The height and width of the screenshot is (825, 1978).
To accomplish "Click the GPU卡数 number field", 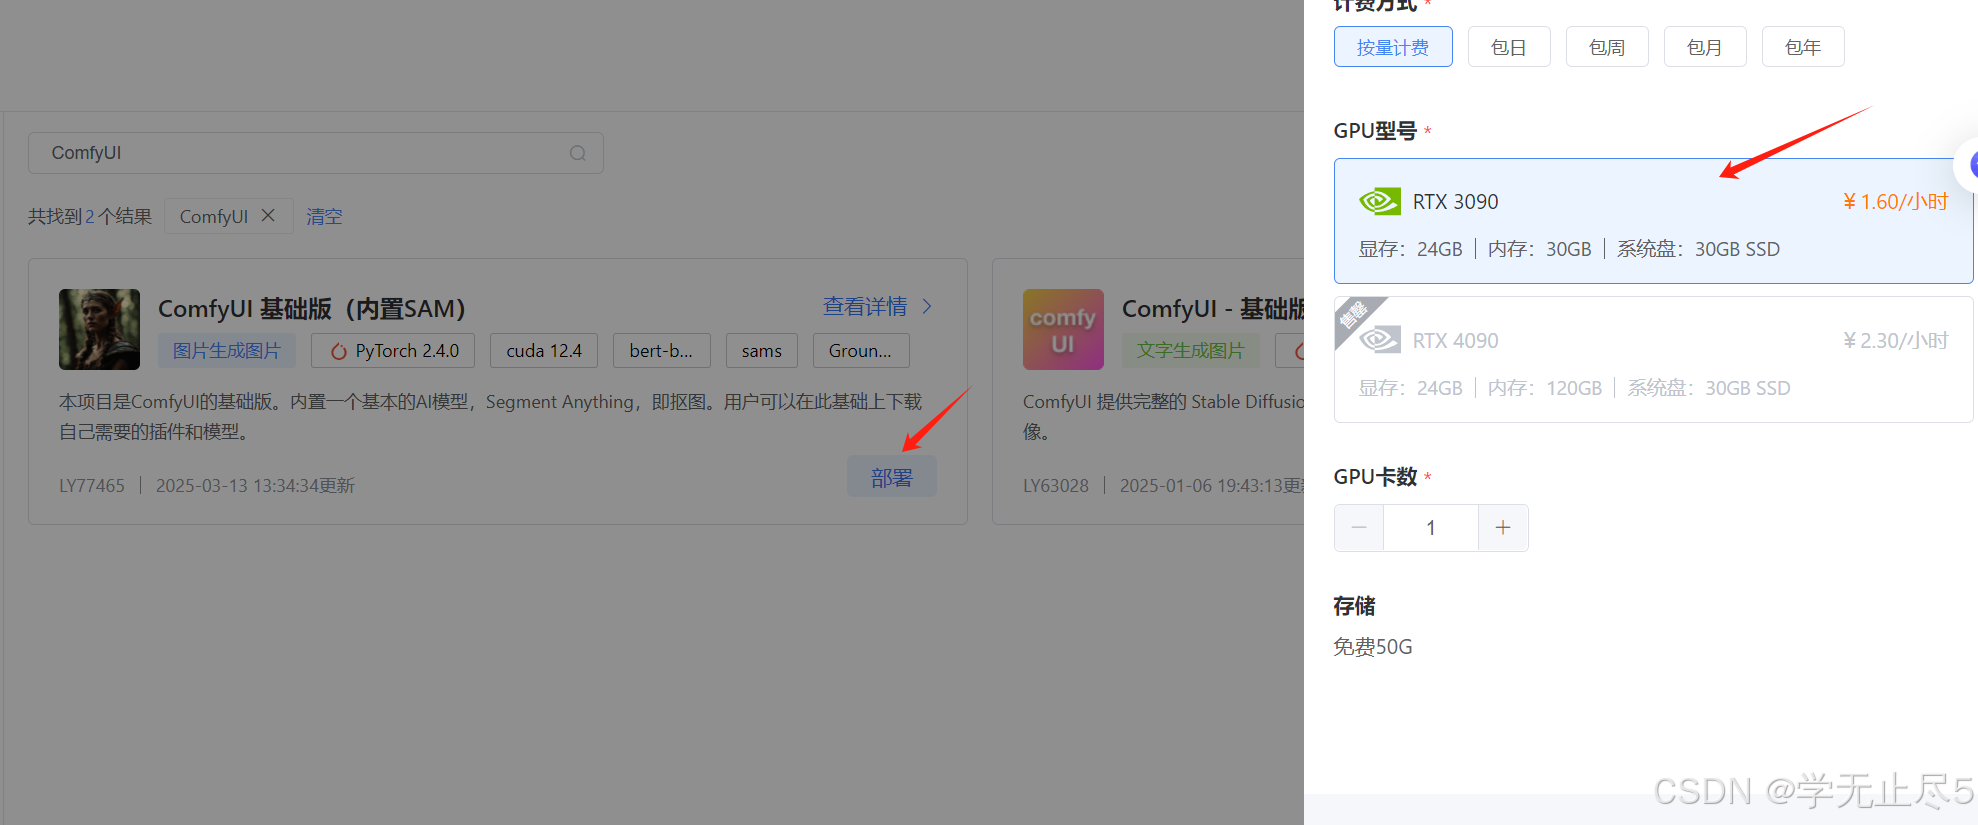I will (x=1431, y=528).
